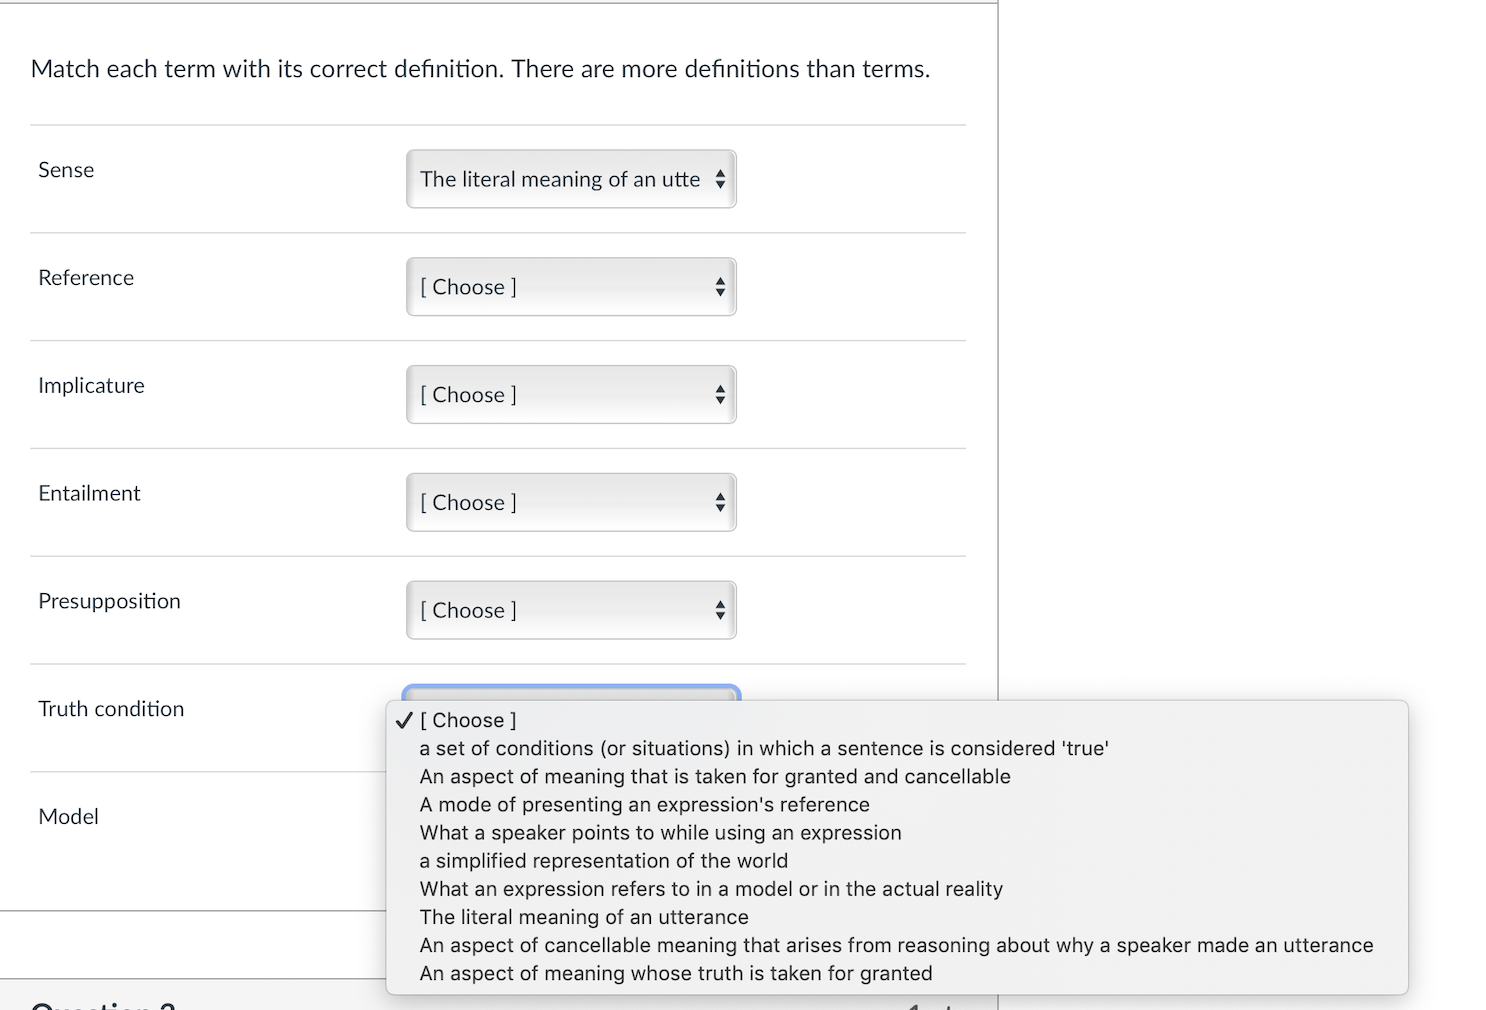The image size is (1486, 1010).
Task: Open the Reference definition dropdown
Action: click(x=570, y=287)
